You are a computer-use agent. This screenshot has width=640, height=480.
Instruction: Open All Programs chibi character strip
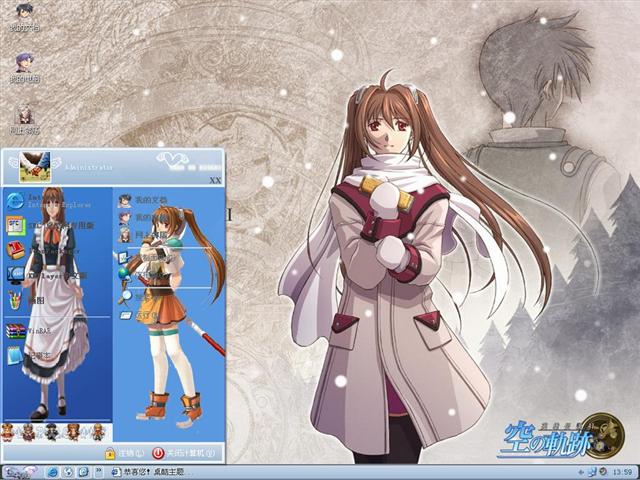(56, 433)
